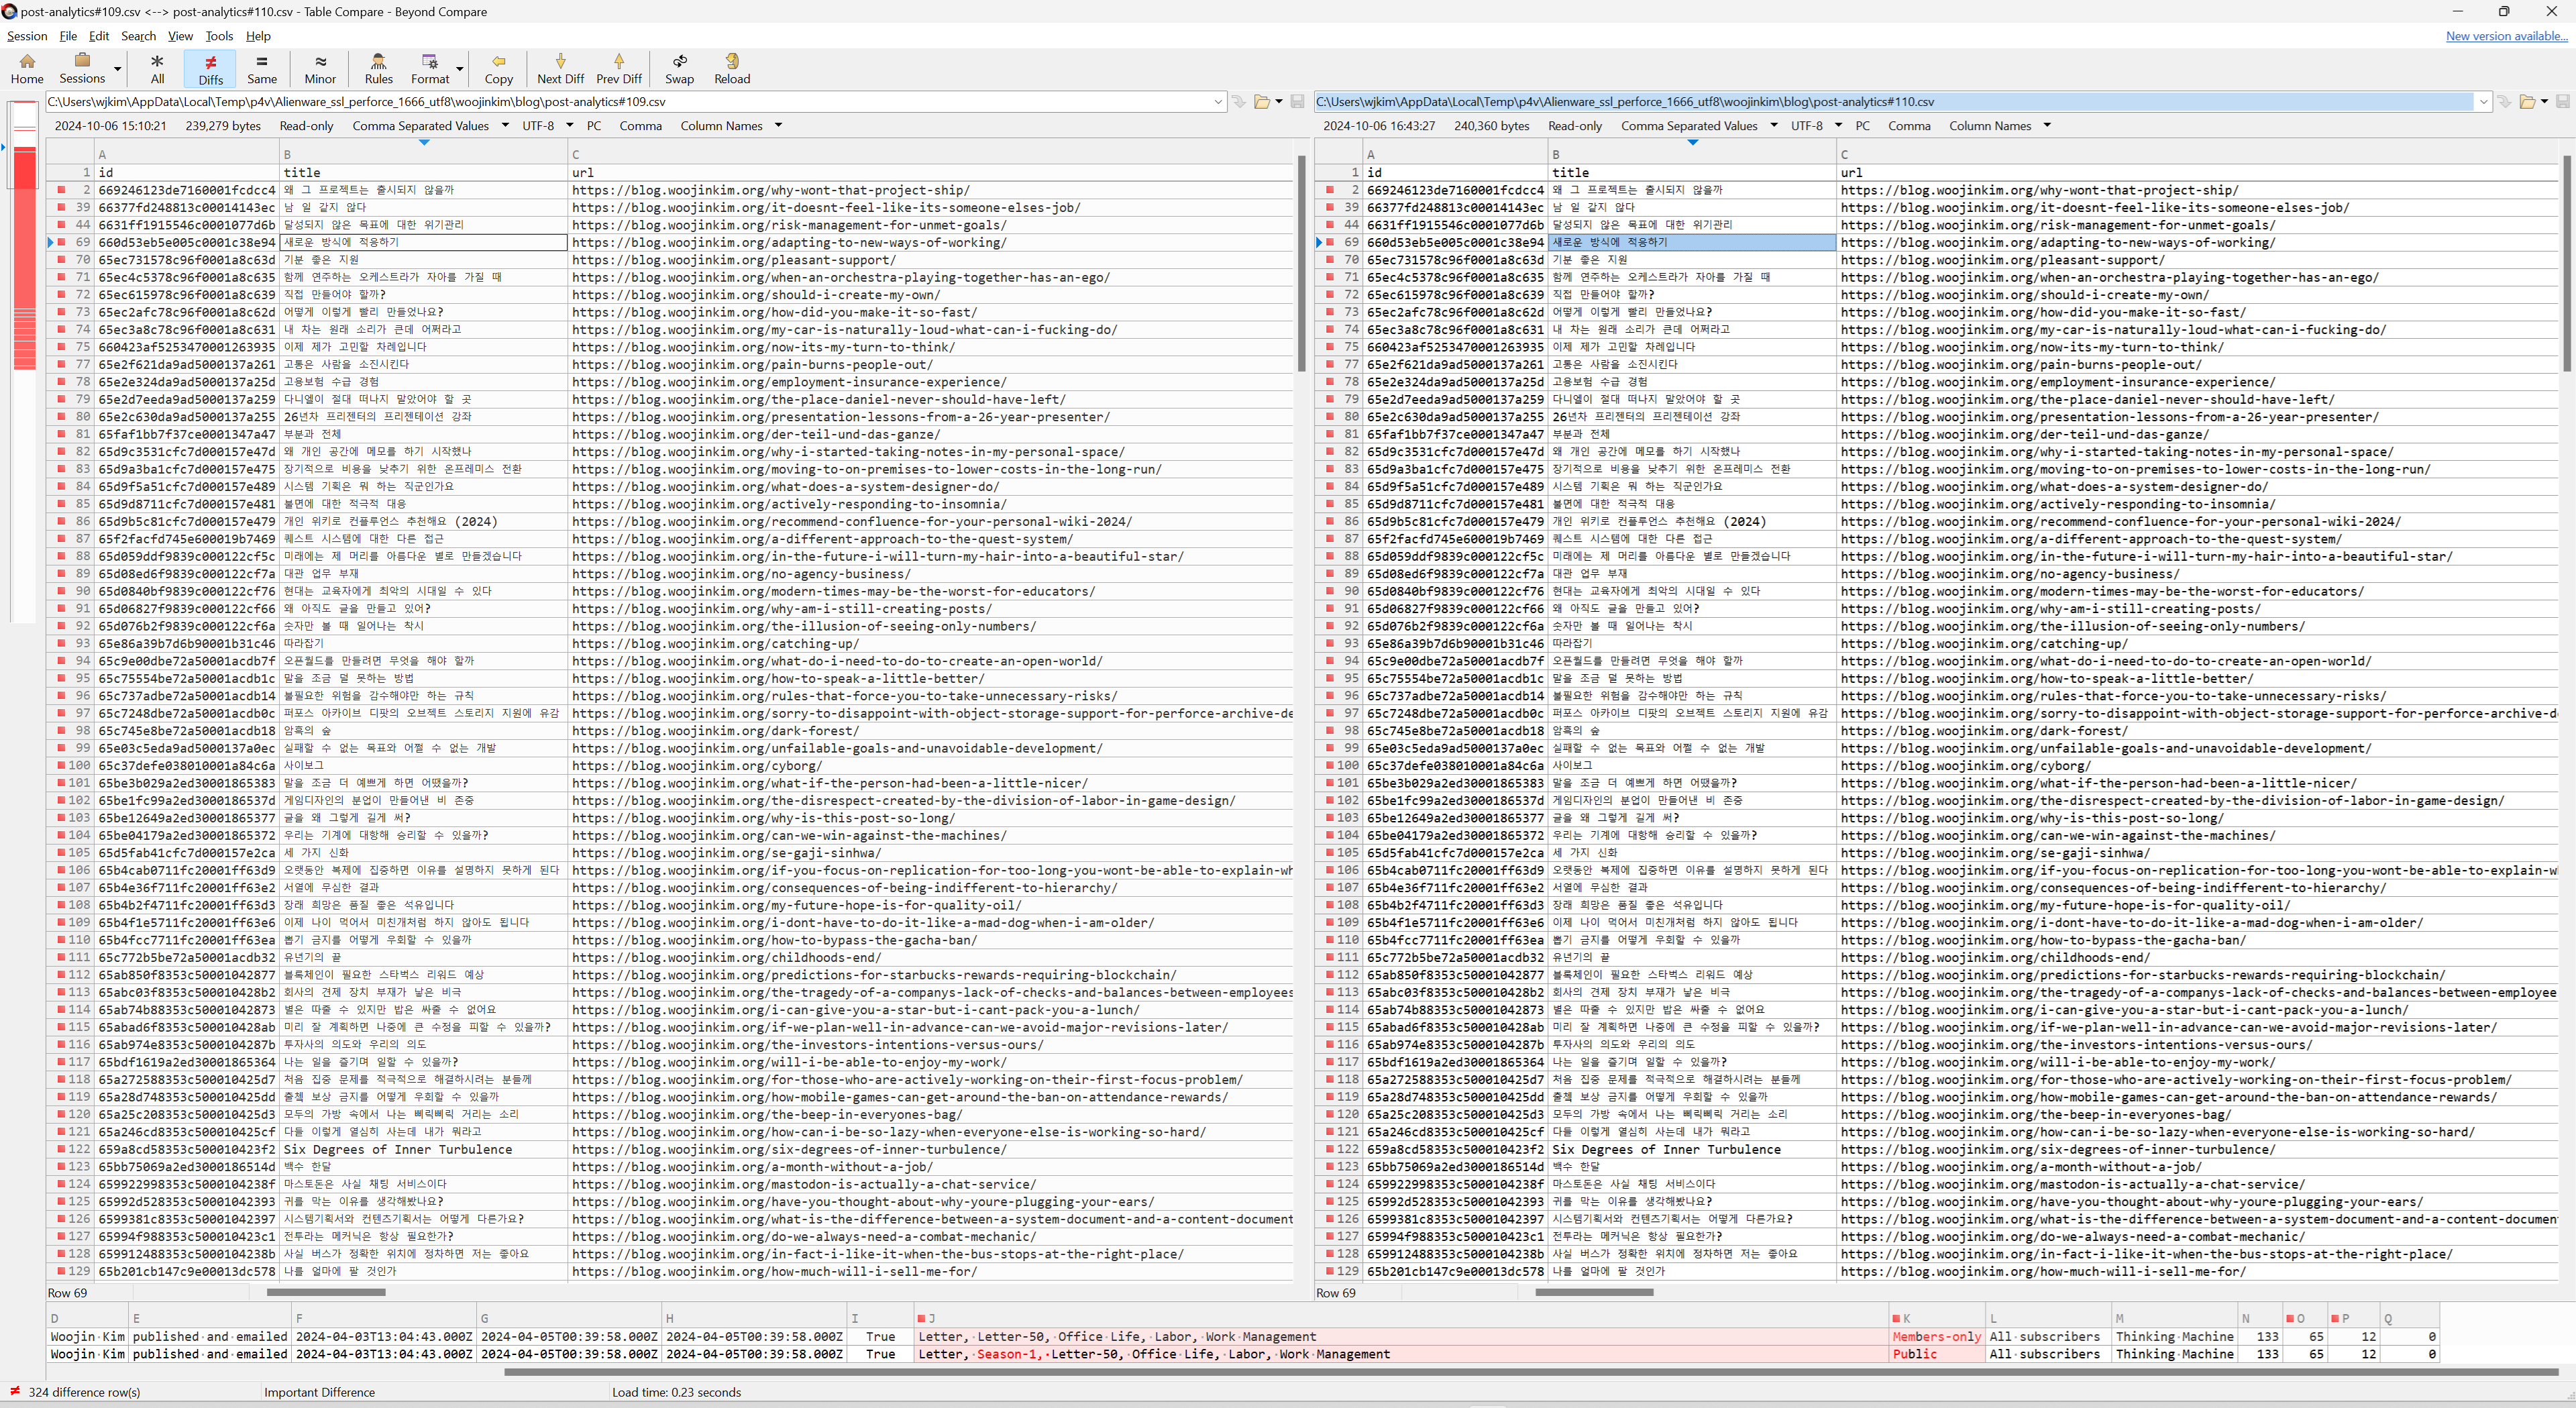Click left pane horizontal scrollbar thumb
This screenshot has width=2576, height=1408.
tap(326, 1292)
